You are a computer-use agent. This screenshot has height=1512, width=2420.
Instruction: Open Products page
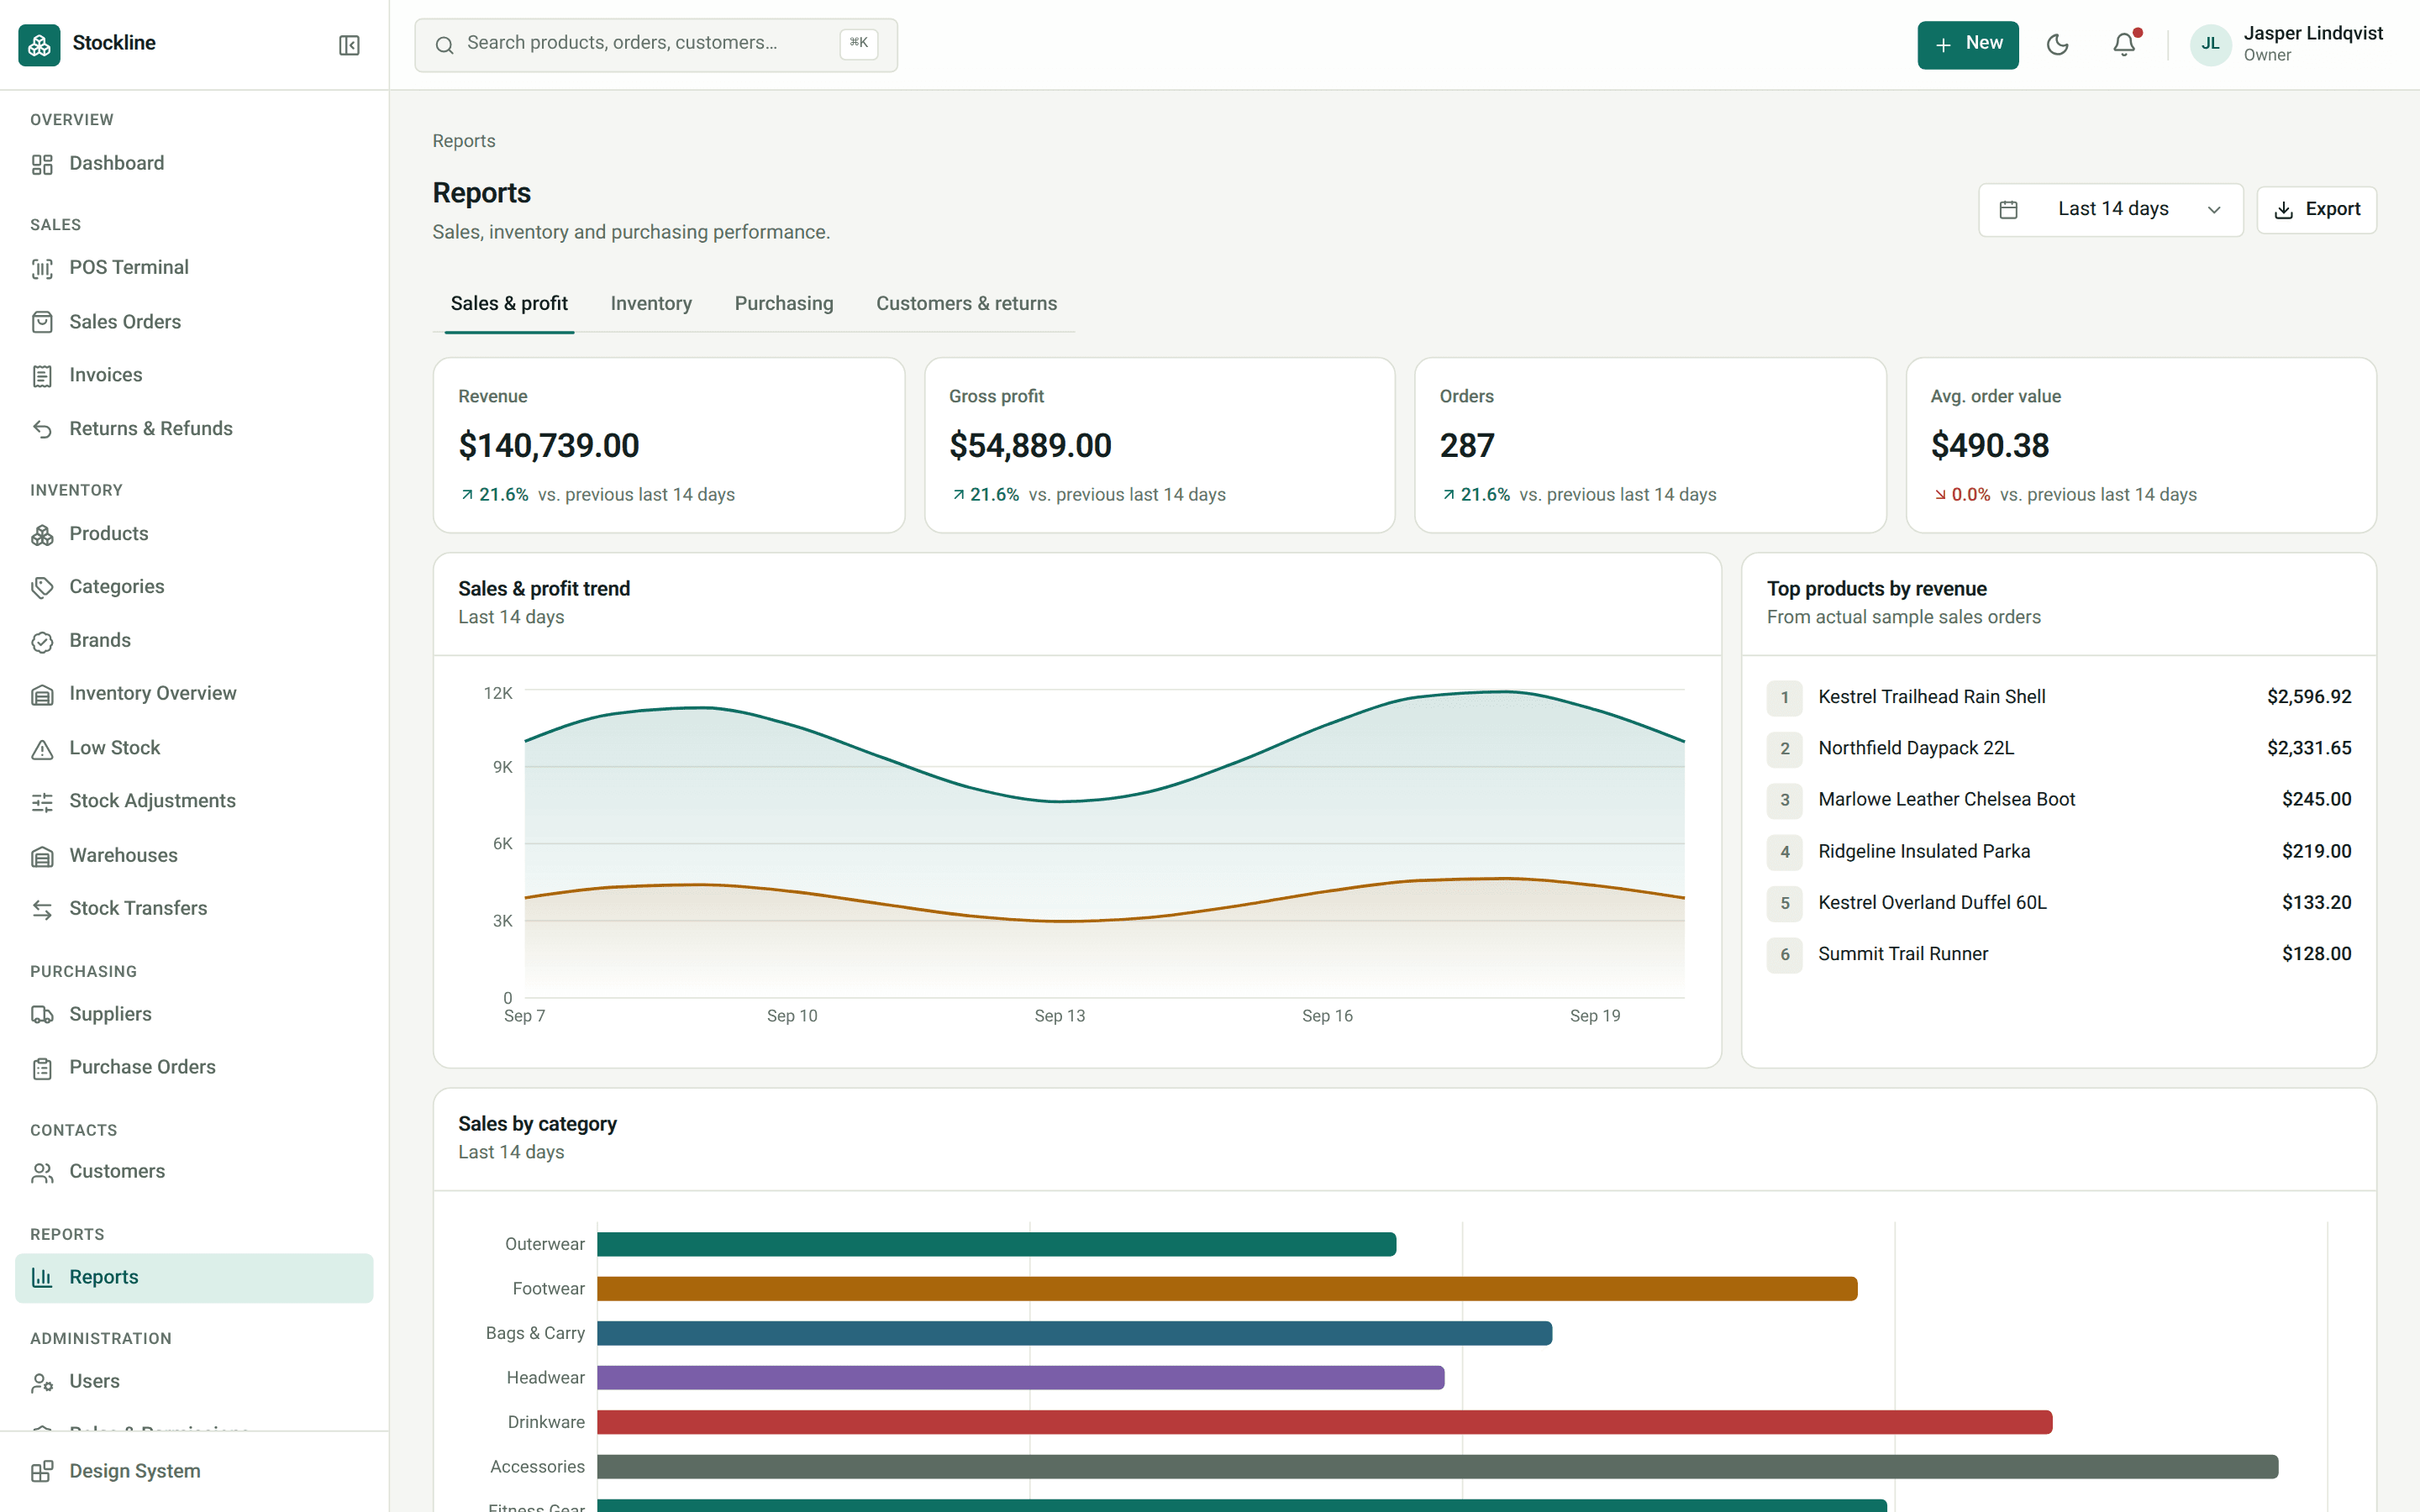pos(194,534)
